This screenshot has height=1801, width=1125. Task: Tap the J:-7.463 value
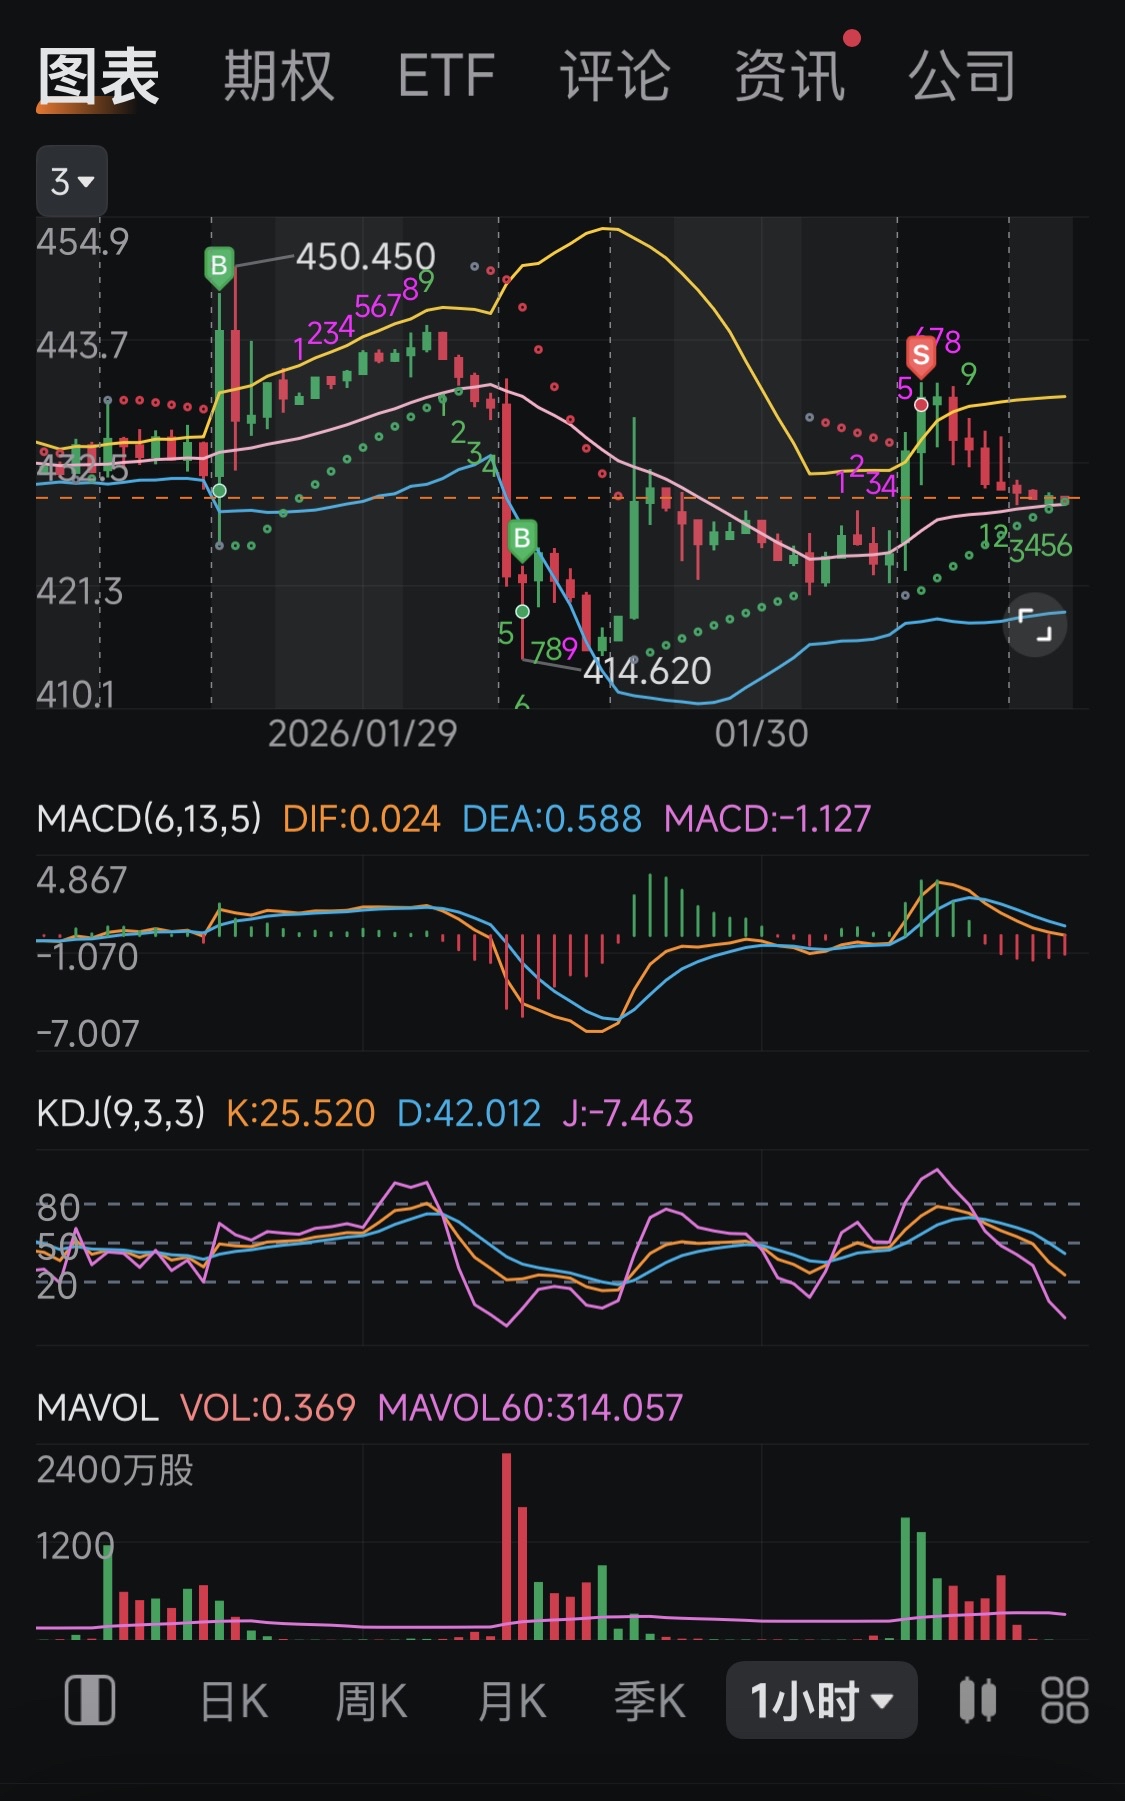[x=627, y=1113]
